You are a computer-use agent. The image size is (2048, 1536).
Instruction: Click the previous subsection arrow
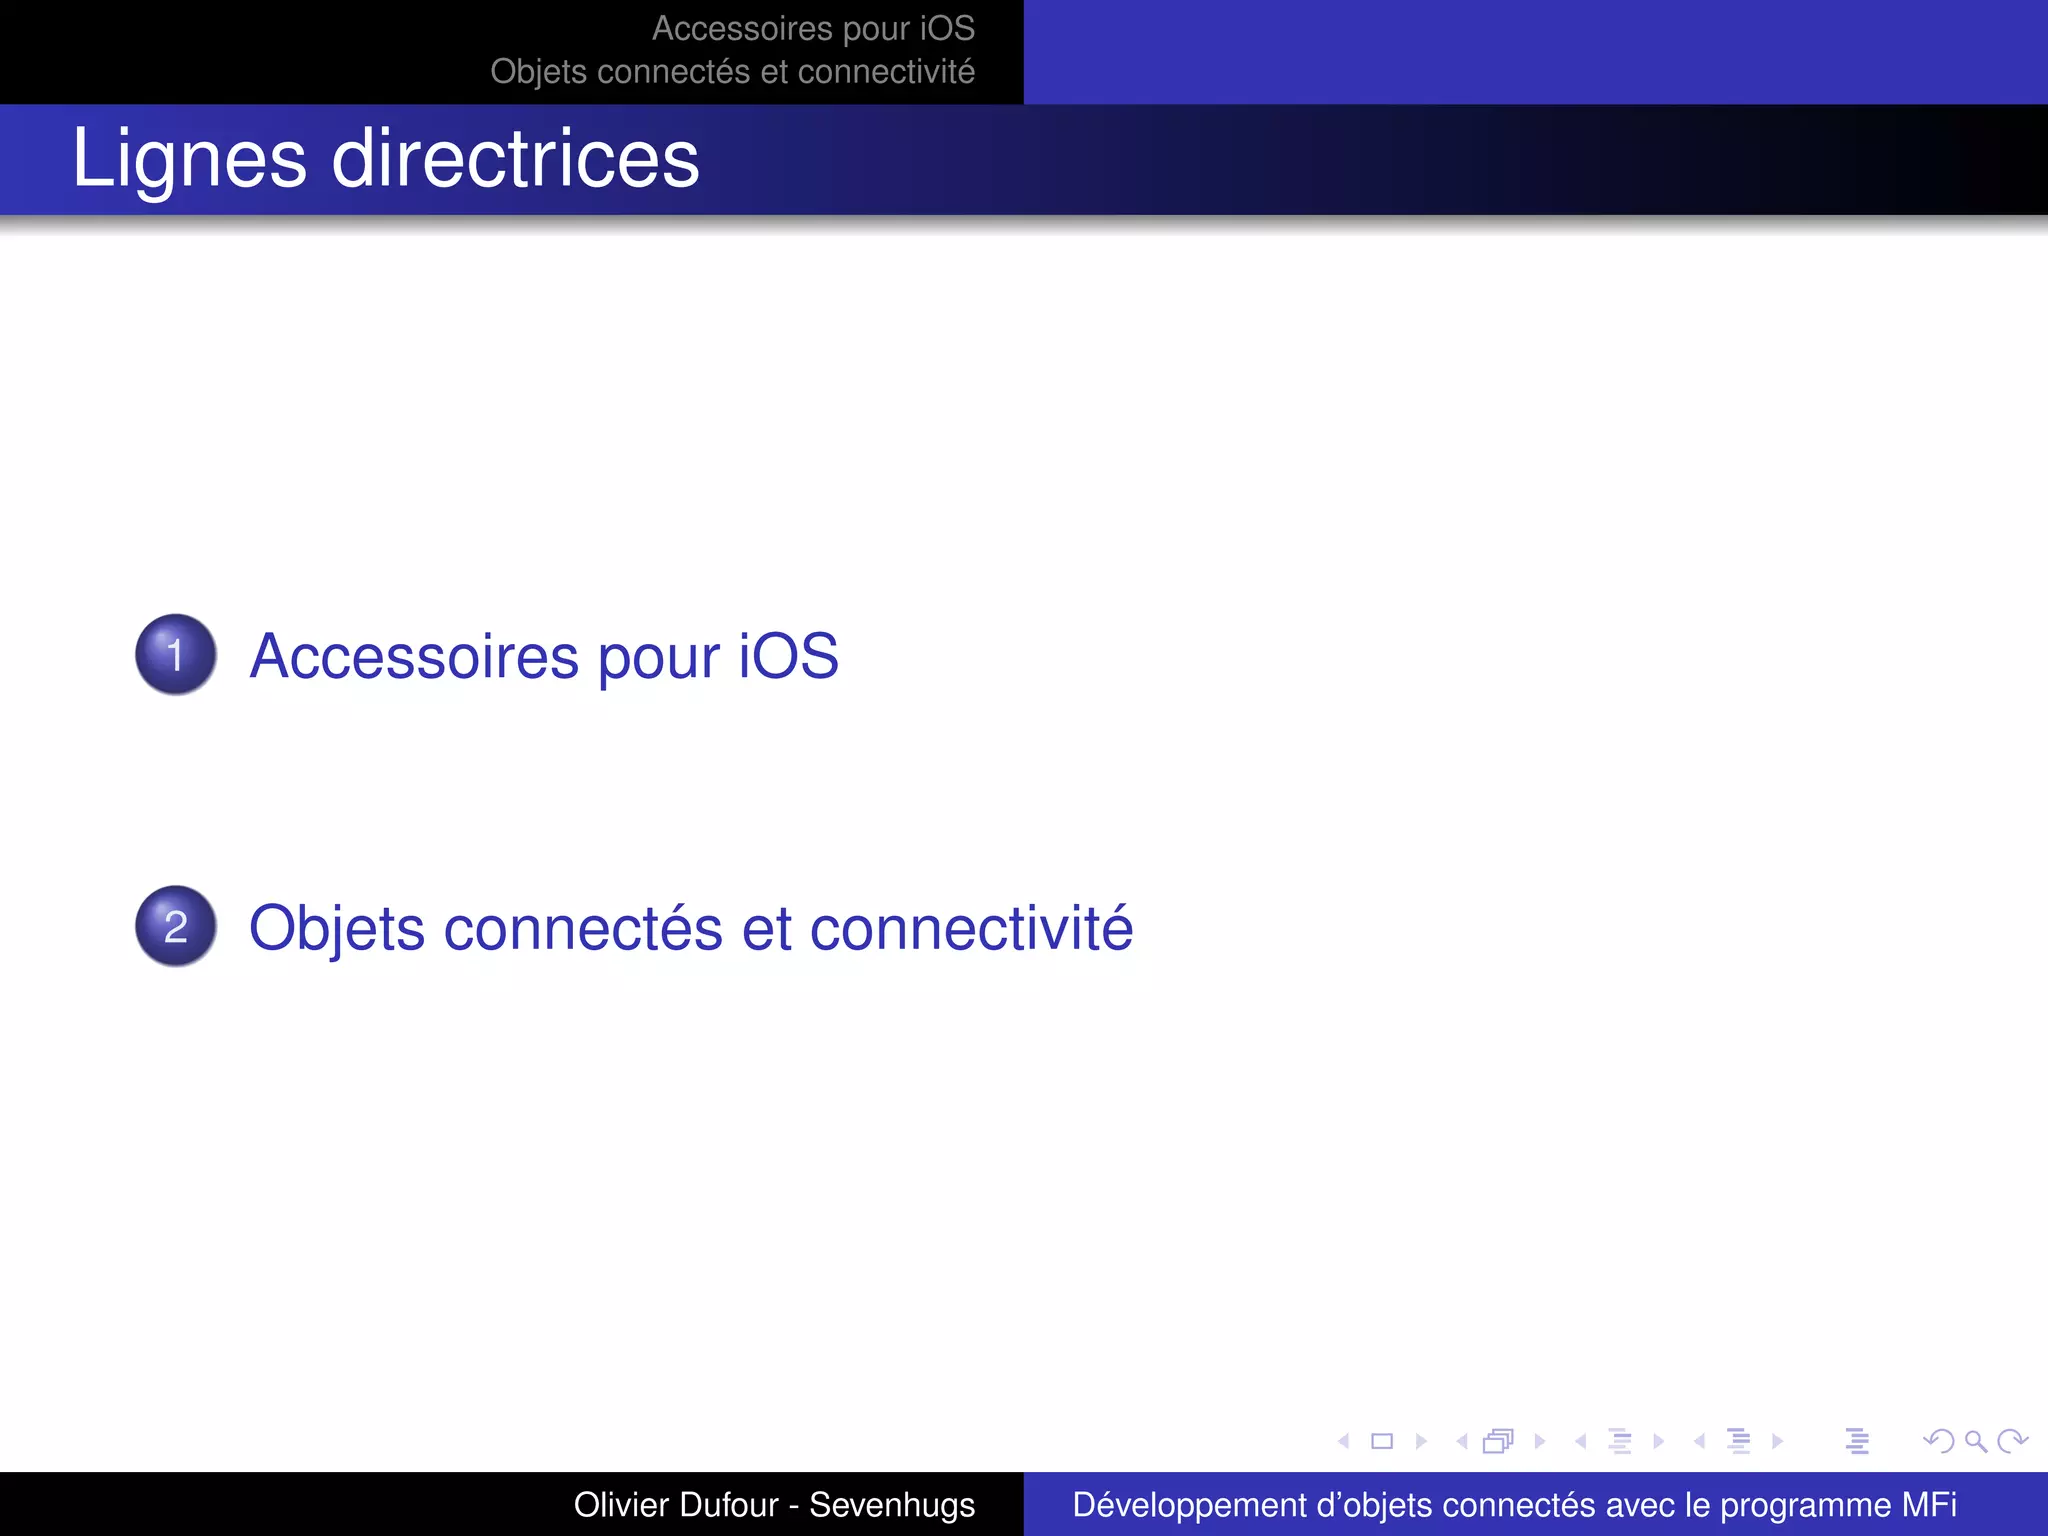(1581, 1441)
